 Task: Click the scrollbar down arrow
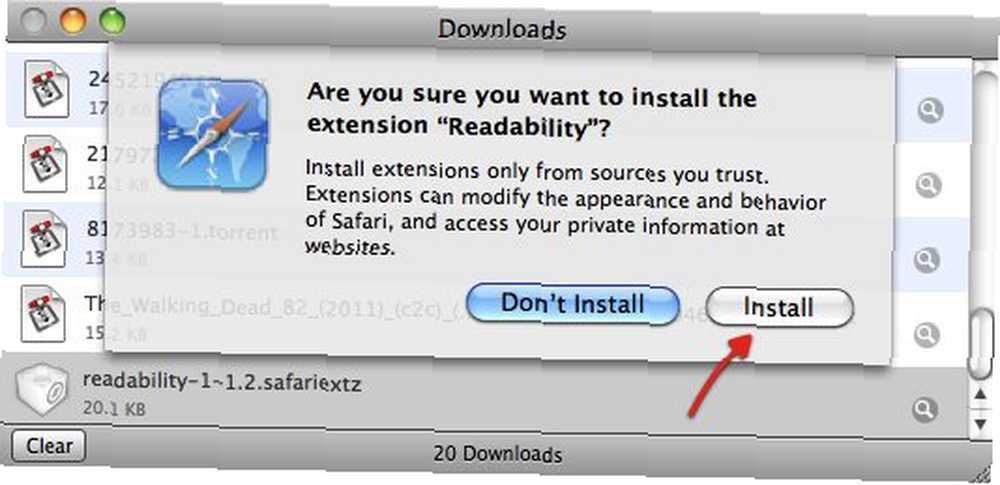[x=981, y=423]
